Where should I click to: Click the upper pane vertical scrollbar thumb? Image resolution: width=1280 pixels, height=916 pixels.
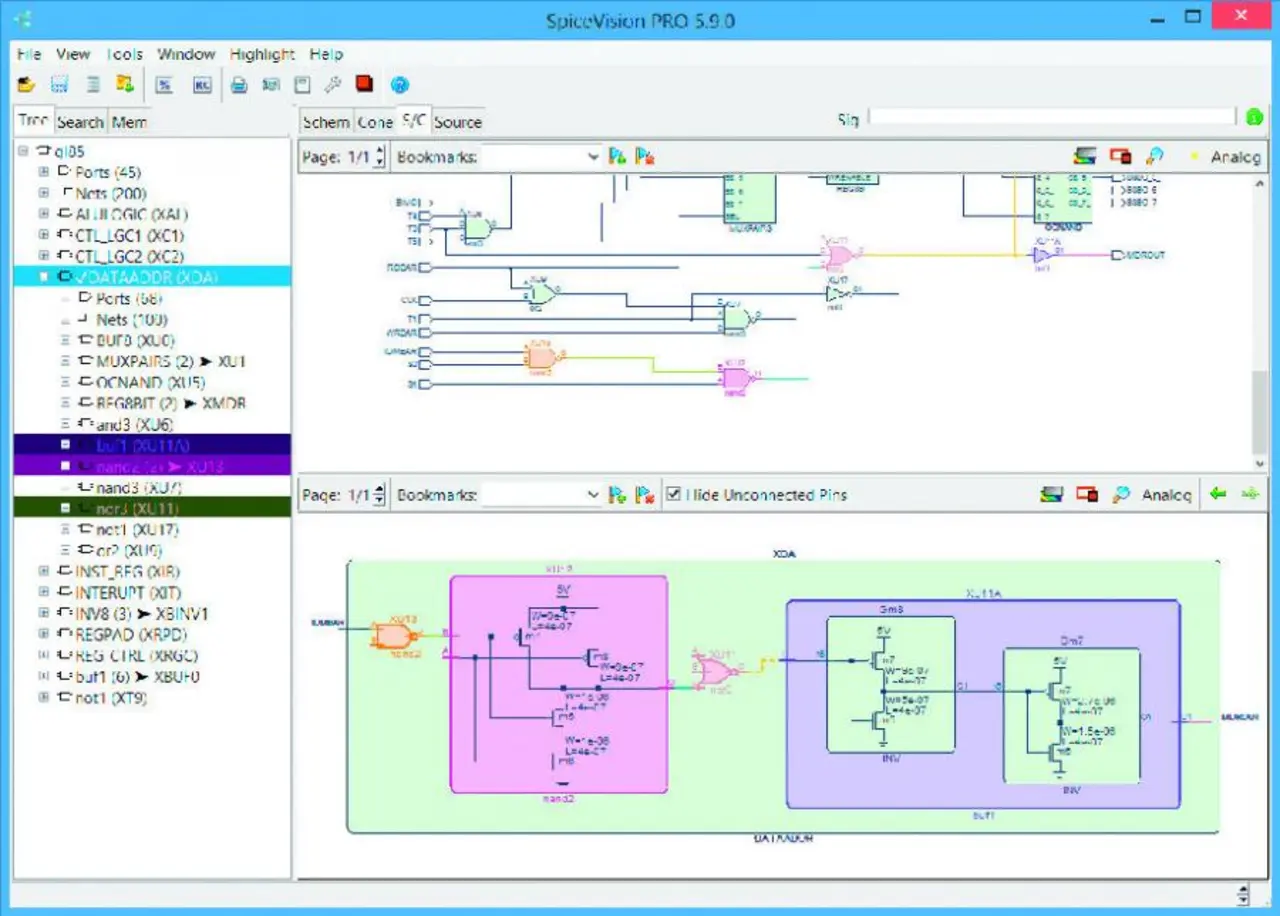click(1259, 413)
